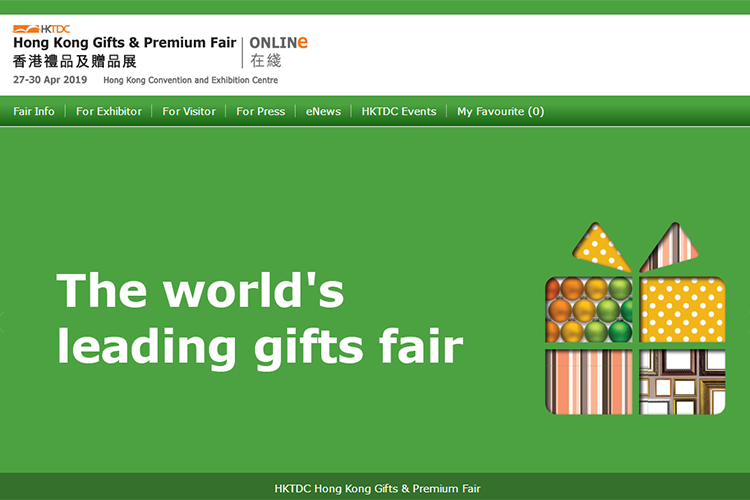Click the Hong Kong Gifts & Premium Fair title
Viewport: 750px width, 500px height.
click(x=125, y=43)
